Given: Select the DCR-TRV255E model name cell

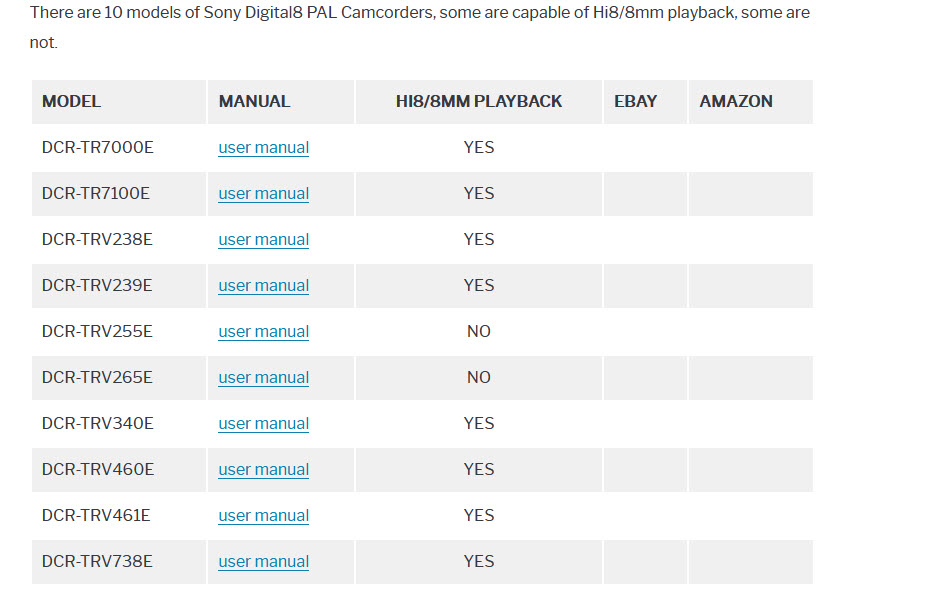Looking at the screenshot, I should [x=97, y=332].
